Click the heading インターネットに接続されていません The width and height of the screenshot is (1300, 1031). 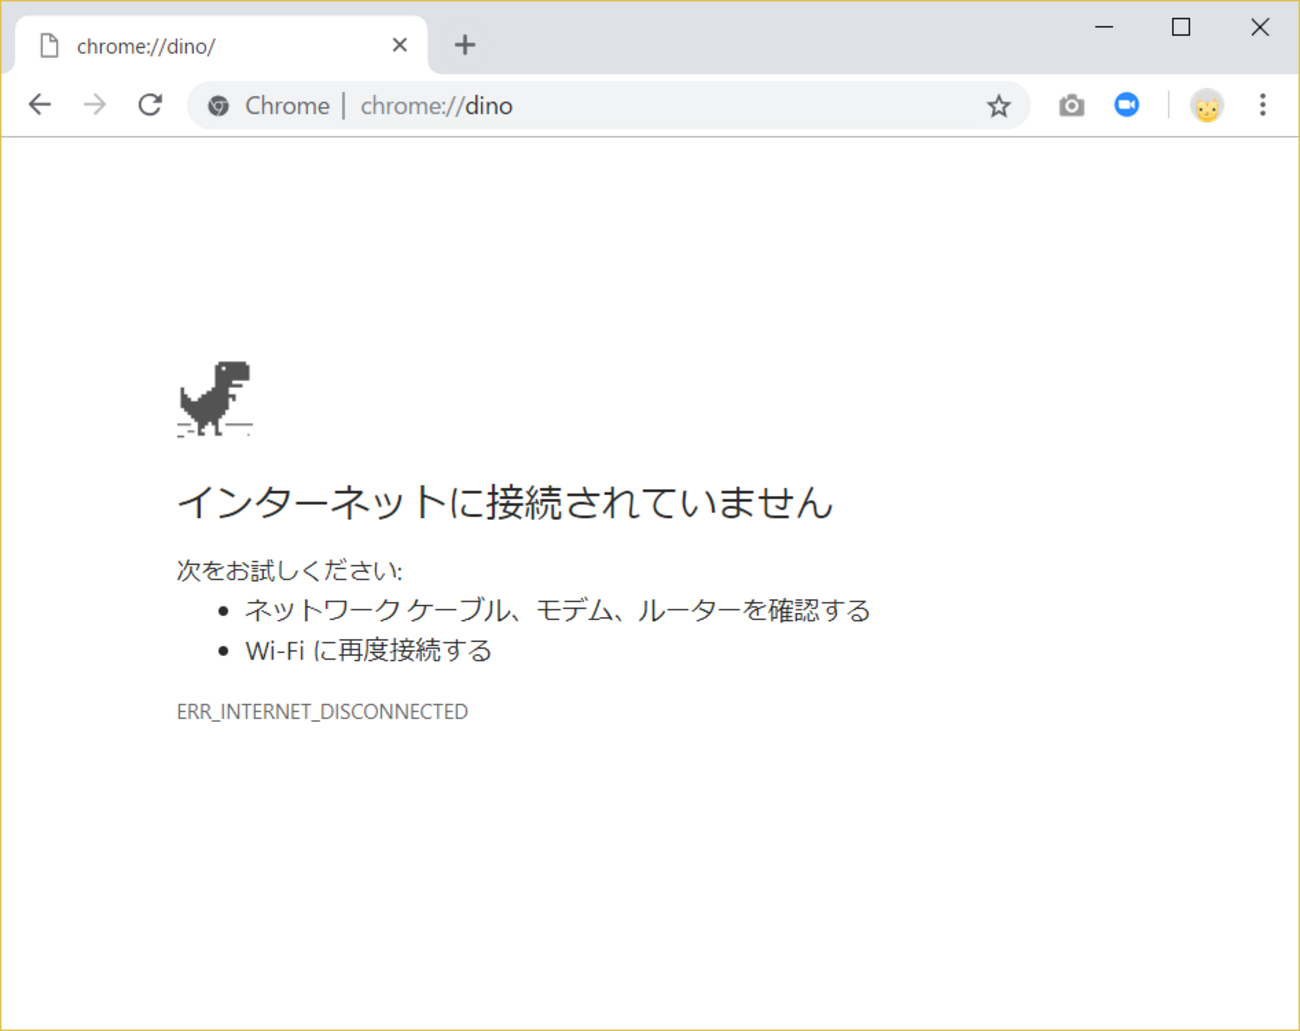pos(505,502)
